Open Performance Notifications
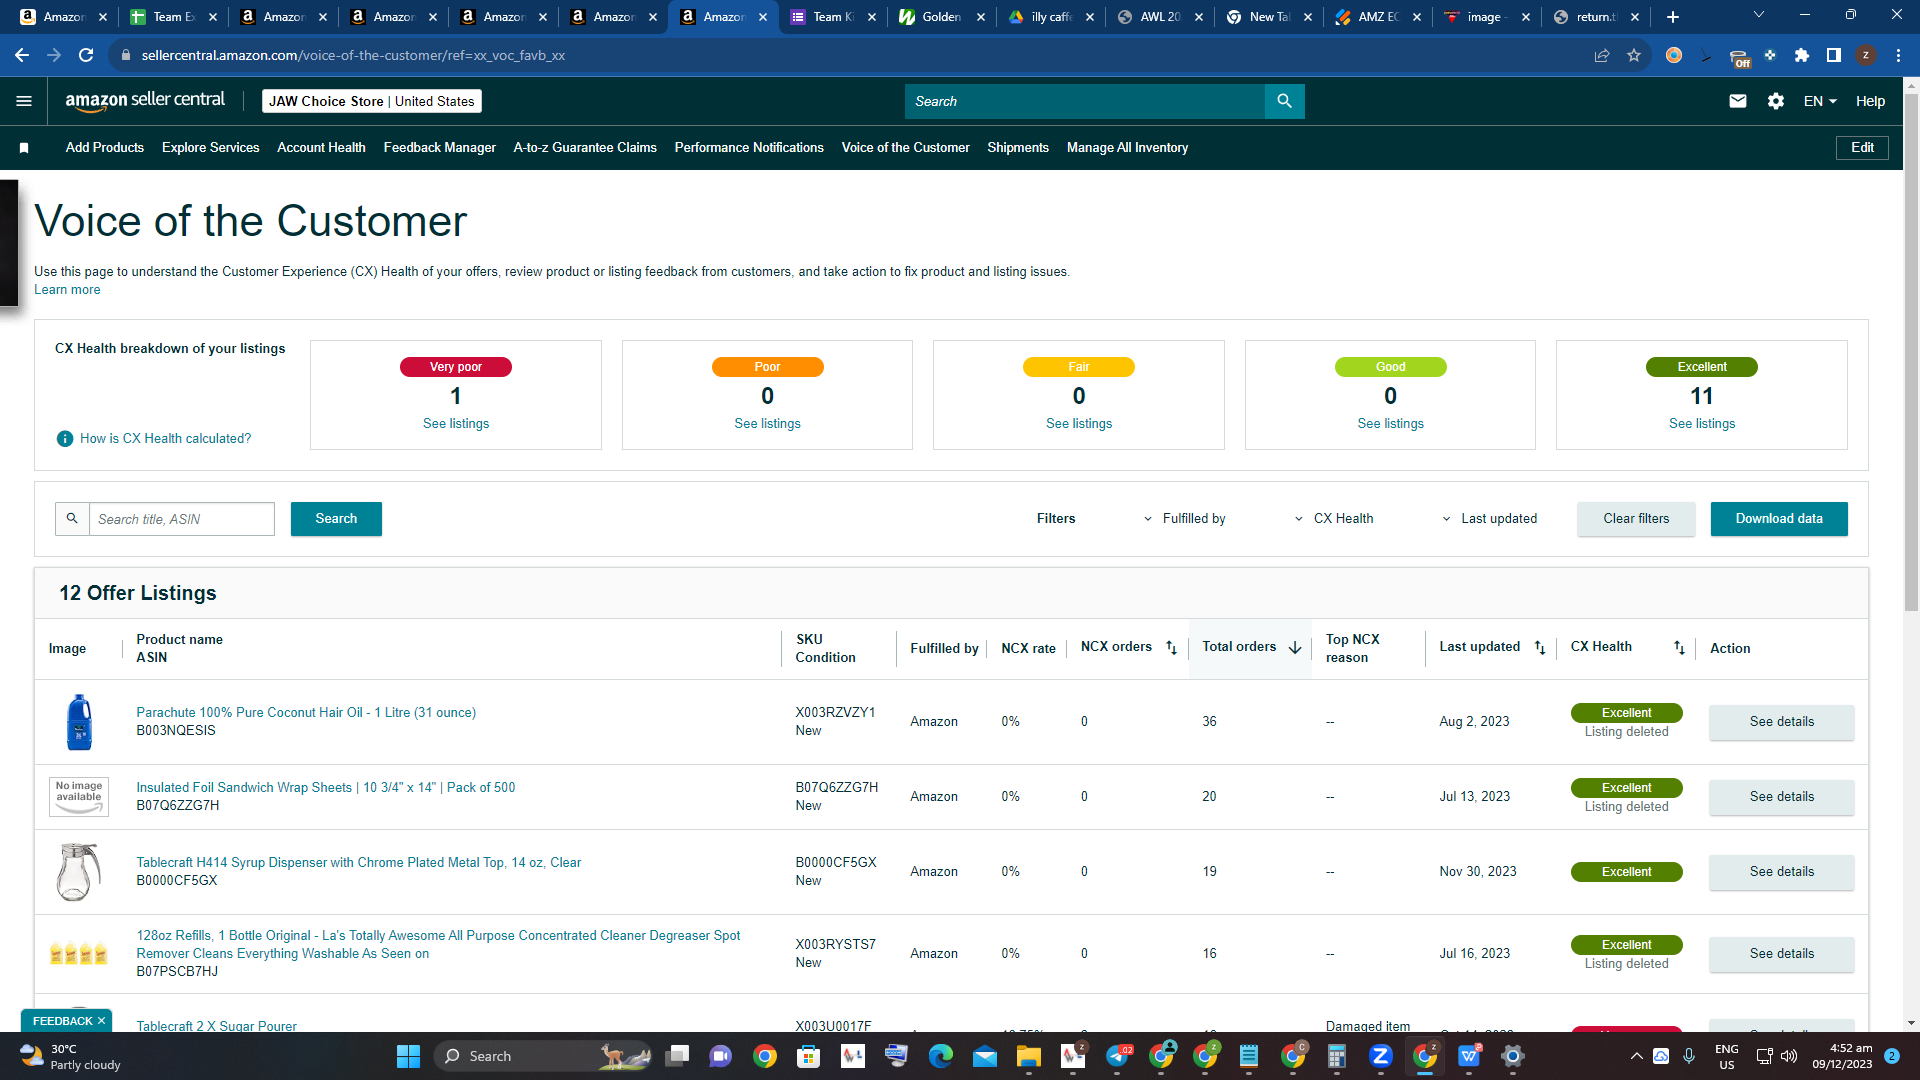This screenshot has width=1920, height=1080. click(x=749, y=148)
